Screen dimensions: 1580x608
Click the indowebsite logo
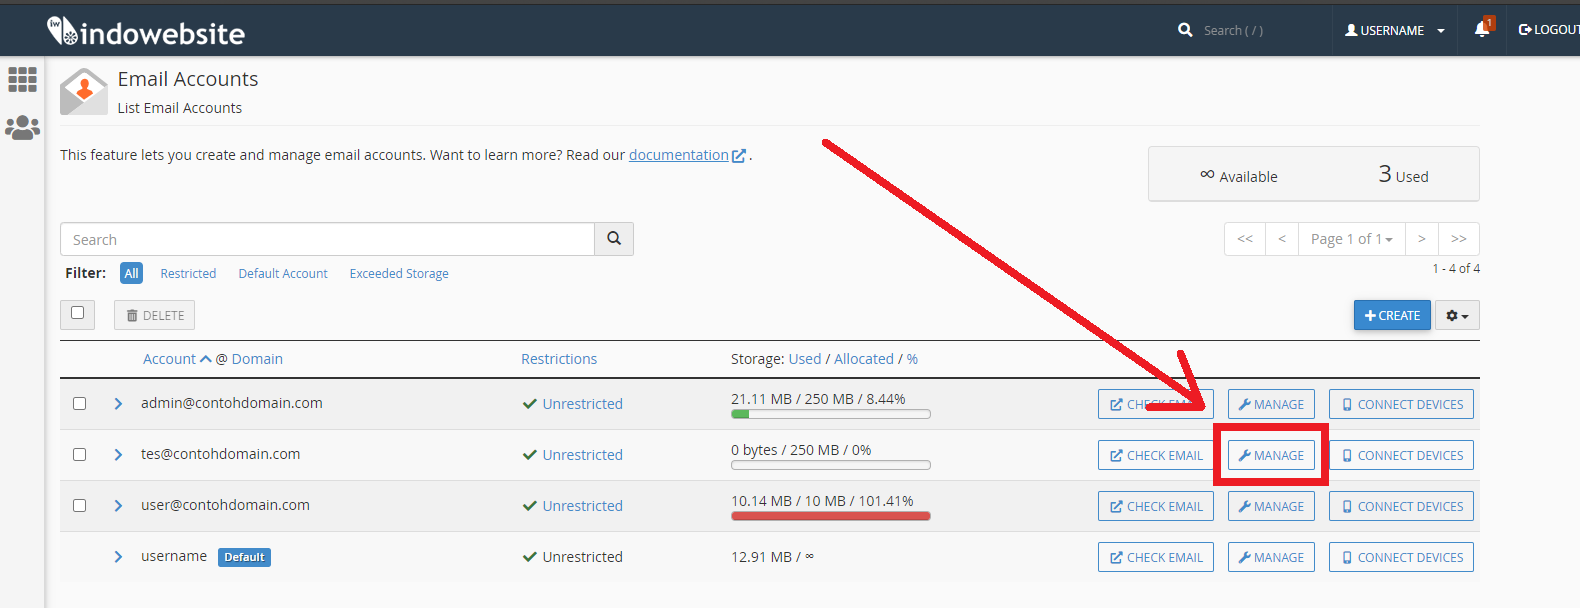[x=146, y=32]
